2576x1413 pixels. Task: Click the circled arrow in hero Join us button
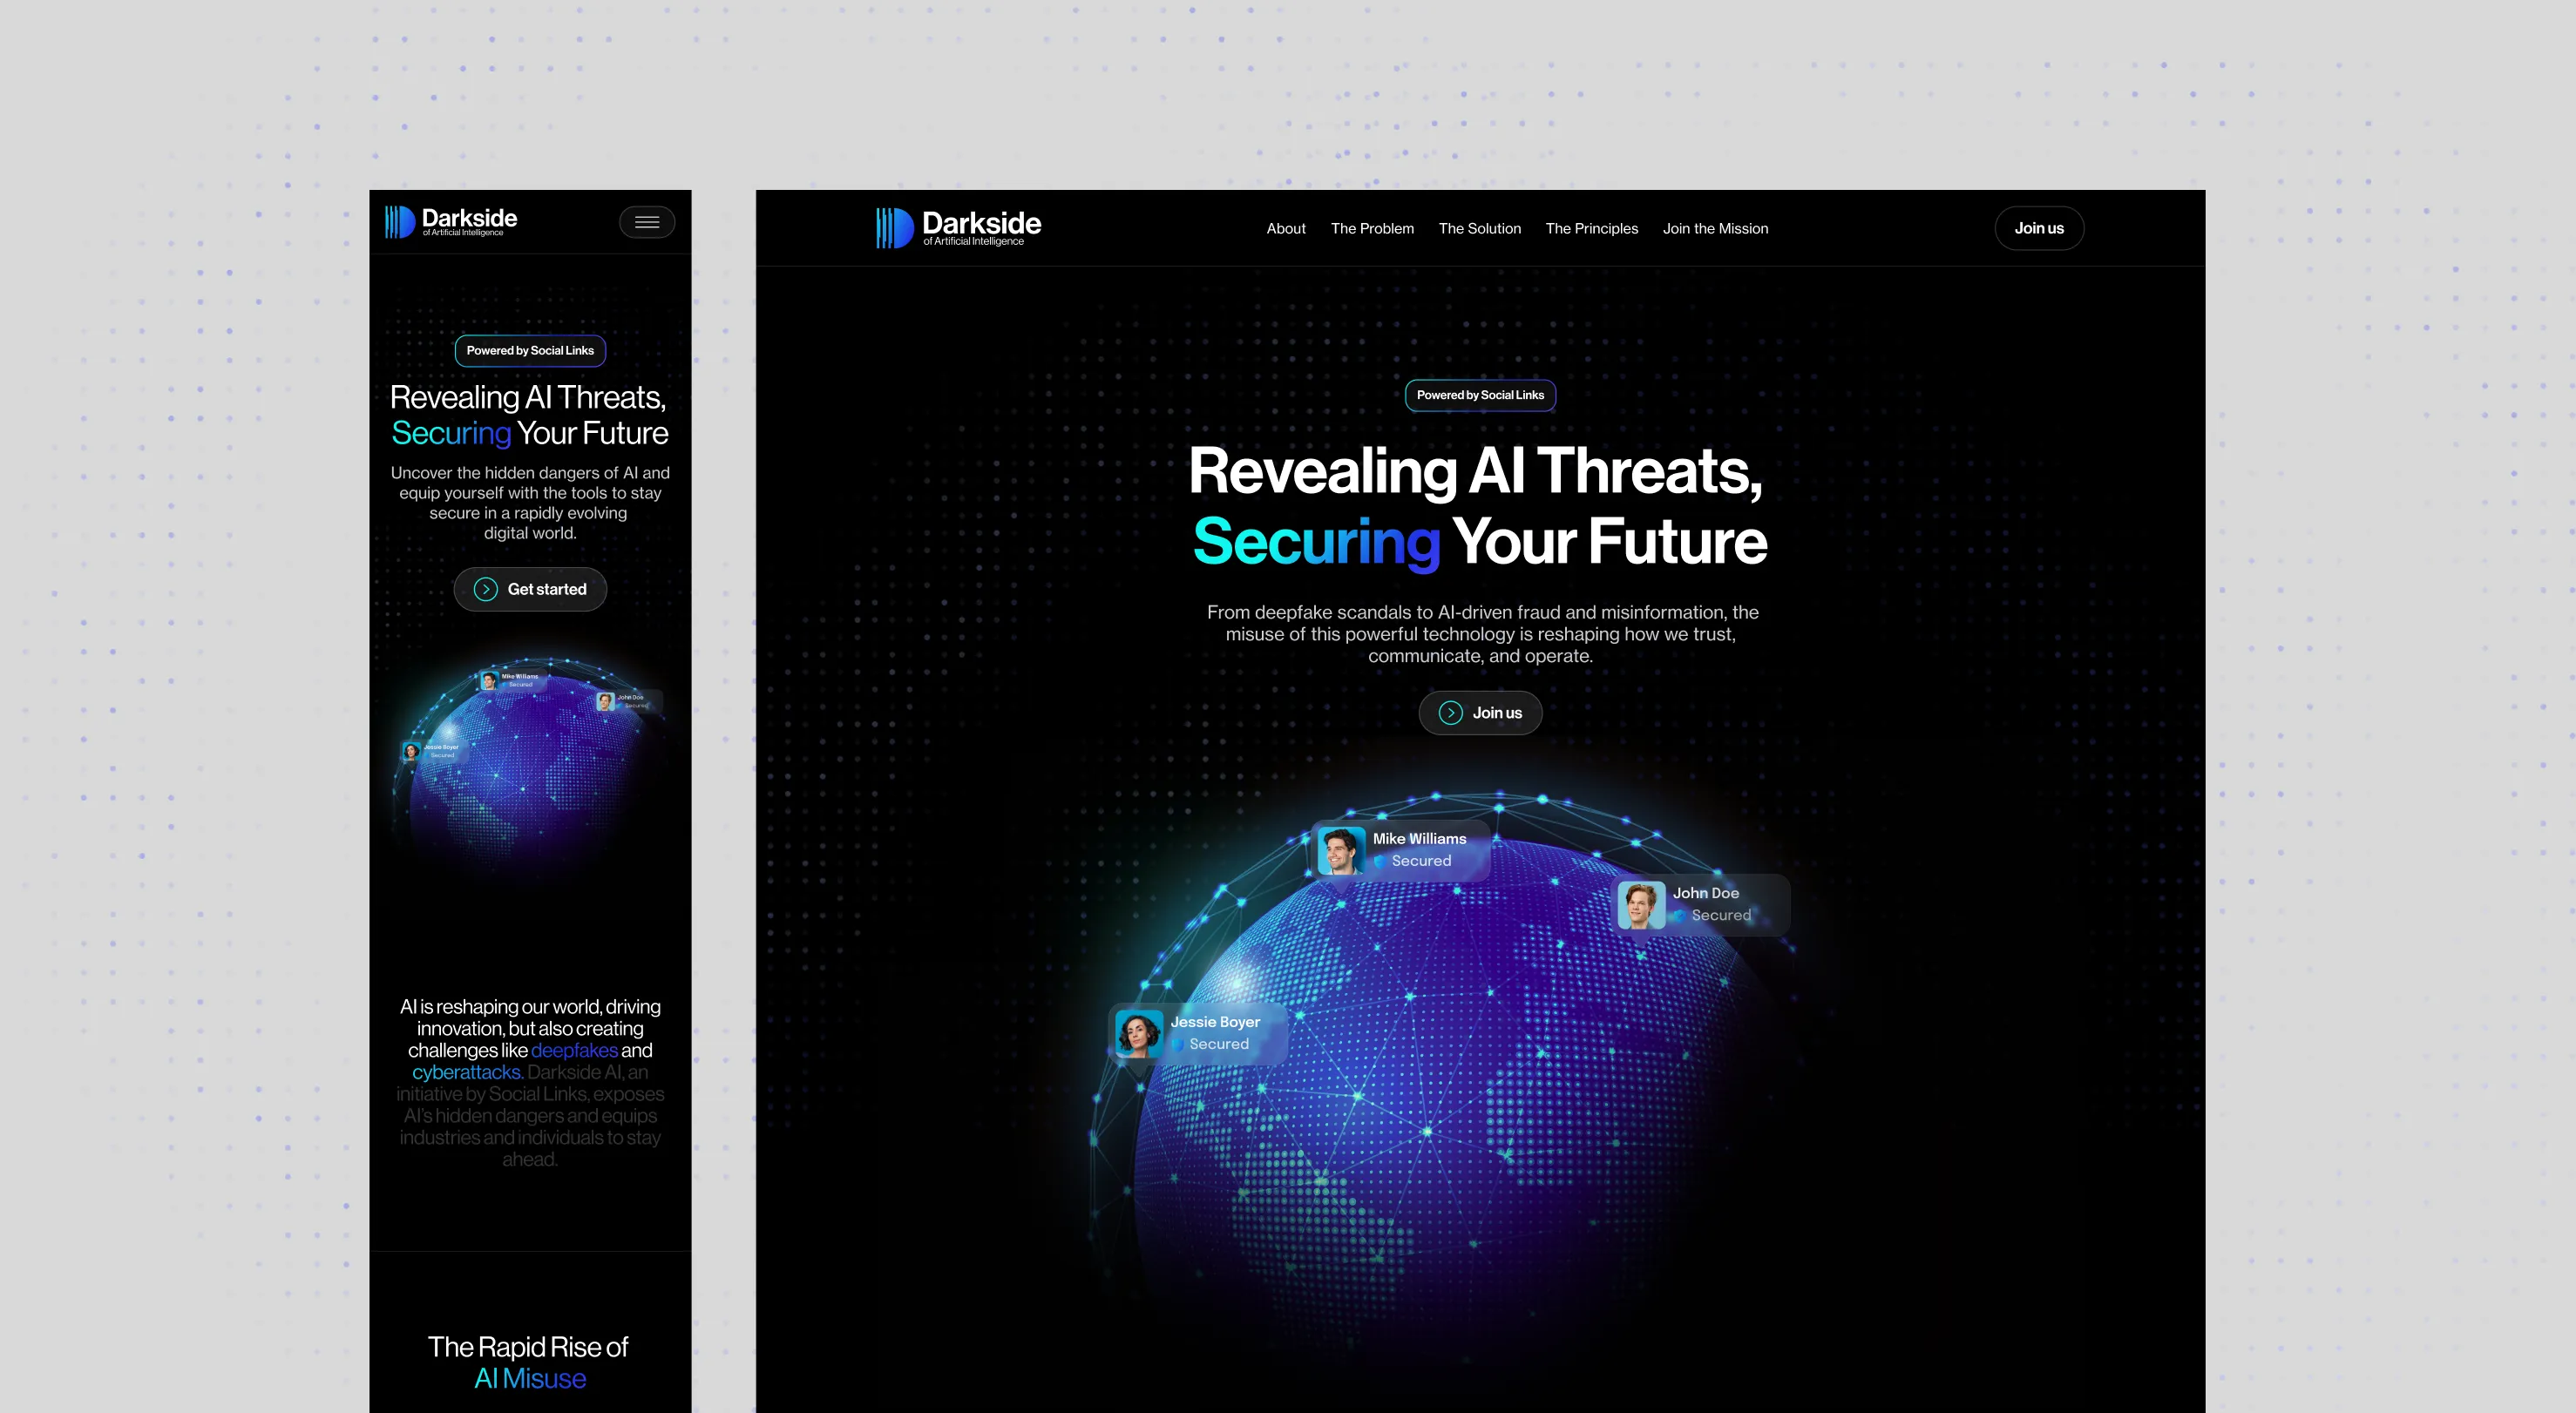(1450, 713)
